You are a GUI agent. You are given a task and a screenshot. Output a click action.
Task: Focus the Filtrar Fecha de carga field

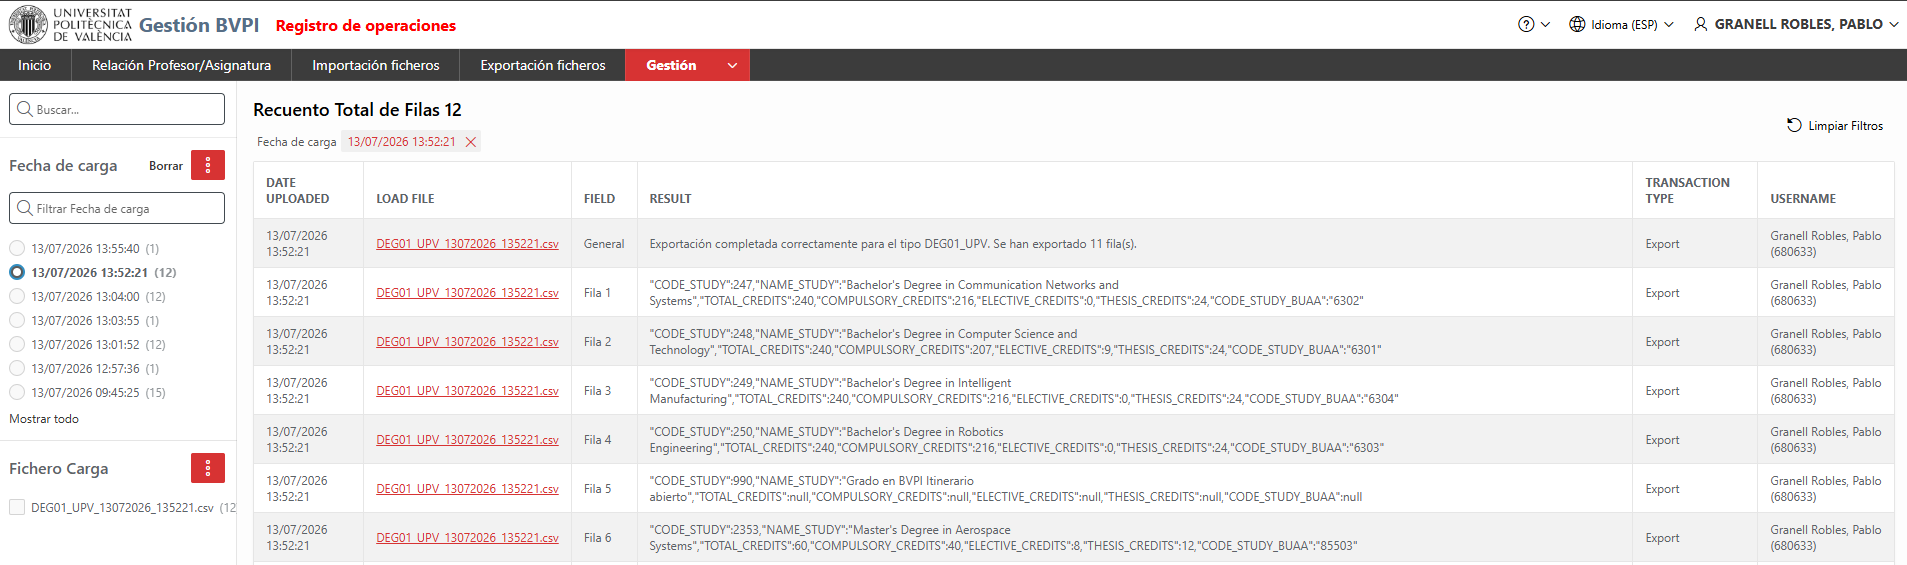click(117, 208)
